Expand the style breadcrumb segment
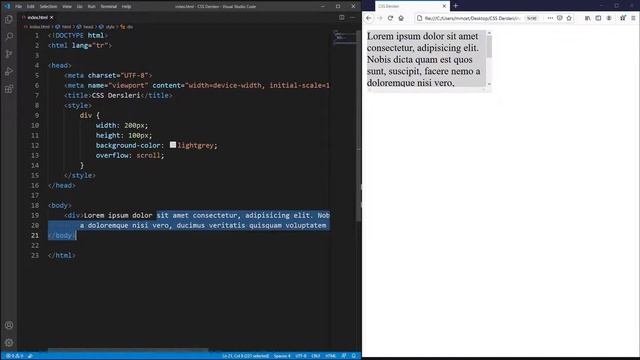 107,27
